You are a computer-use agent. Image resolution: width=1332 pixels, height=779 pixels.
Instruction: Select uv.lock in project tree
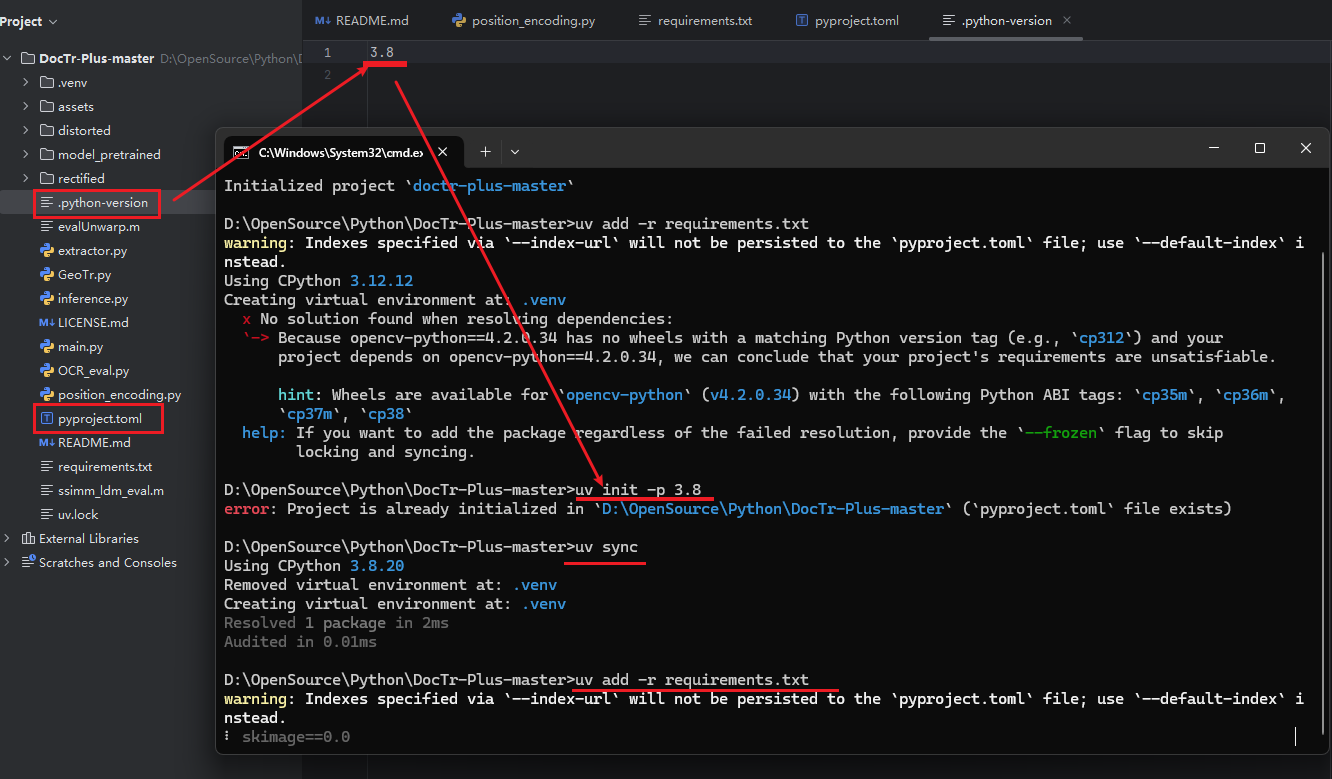coord(78,514)
